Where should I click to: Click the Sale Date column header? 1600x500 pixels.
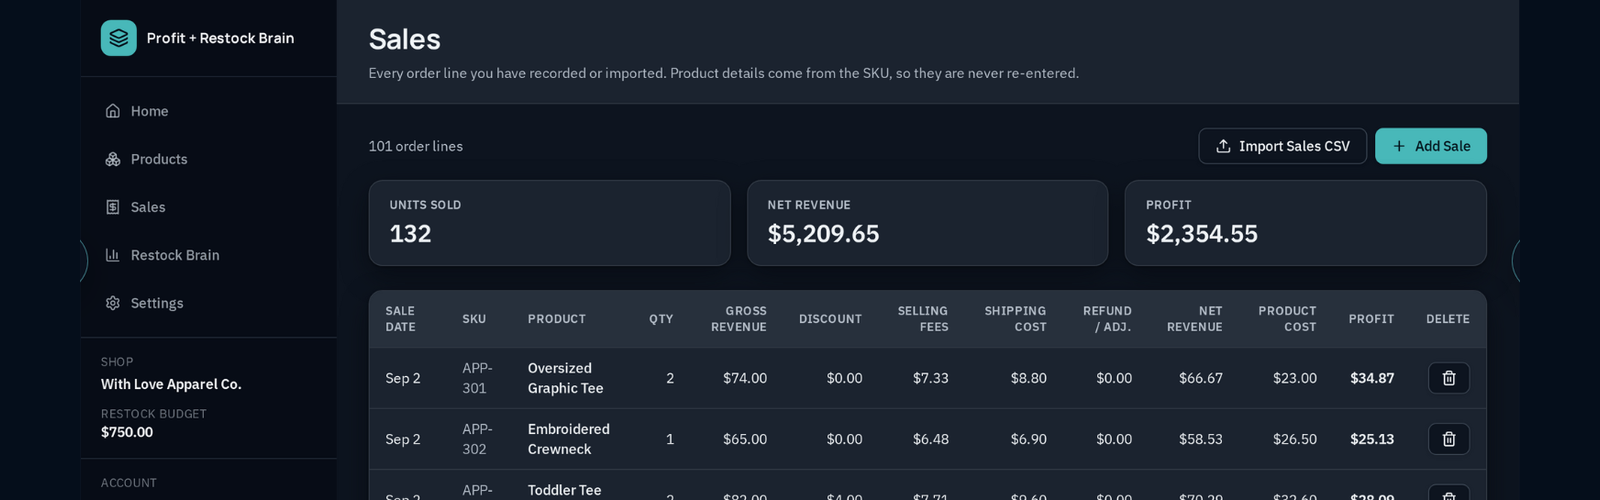pyautogui.click(x=400, y=319)
